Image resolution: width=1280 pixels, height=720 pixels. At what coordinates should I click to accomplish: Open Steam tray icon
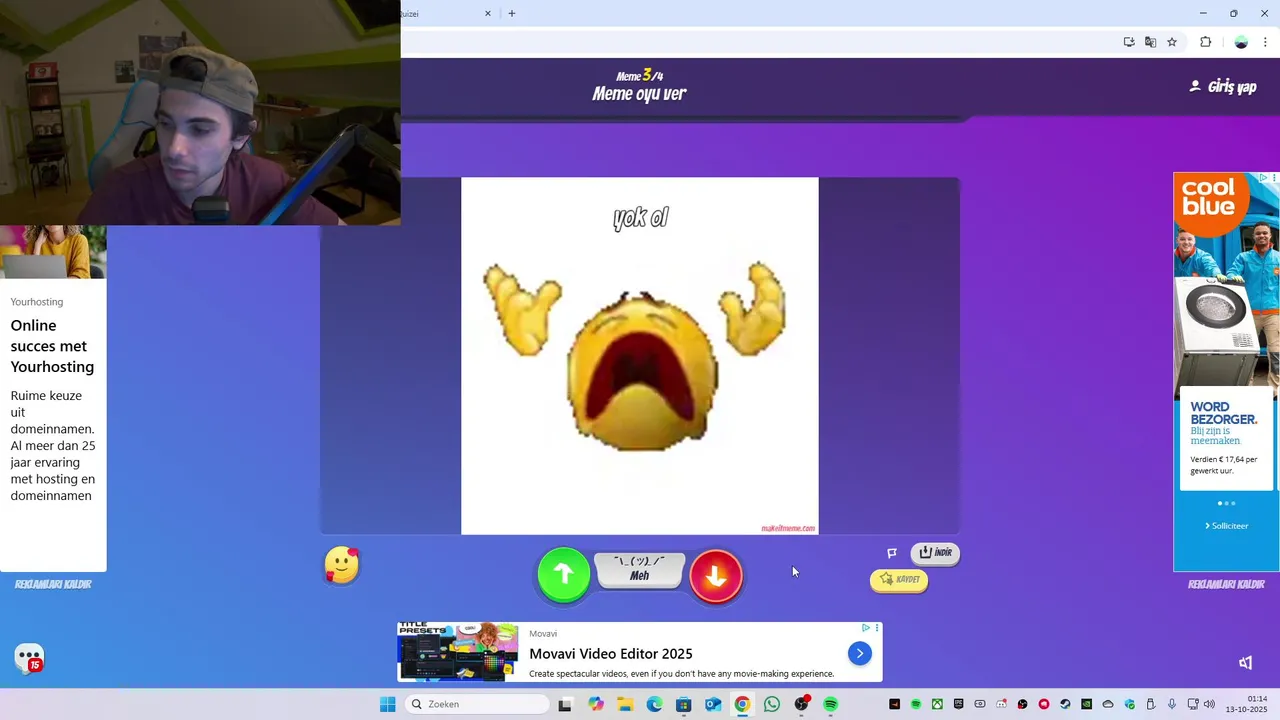[1065, 704]
